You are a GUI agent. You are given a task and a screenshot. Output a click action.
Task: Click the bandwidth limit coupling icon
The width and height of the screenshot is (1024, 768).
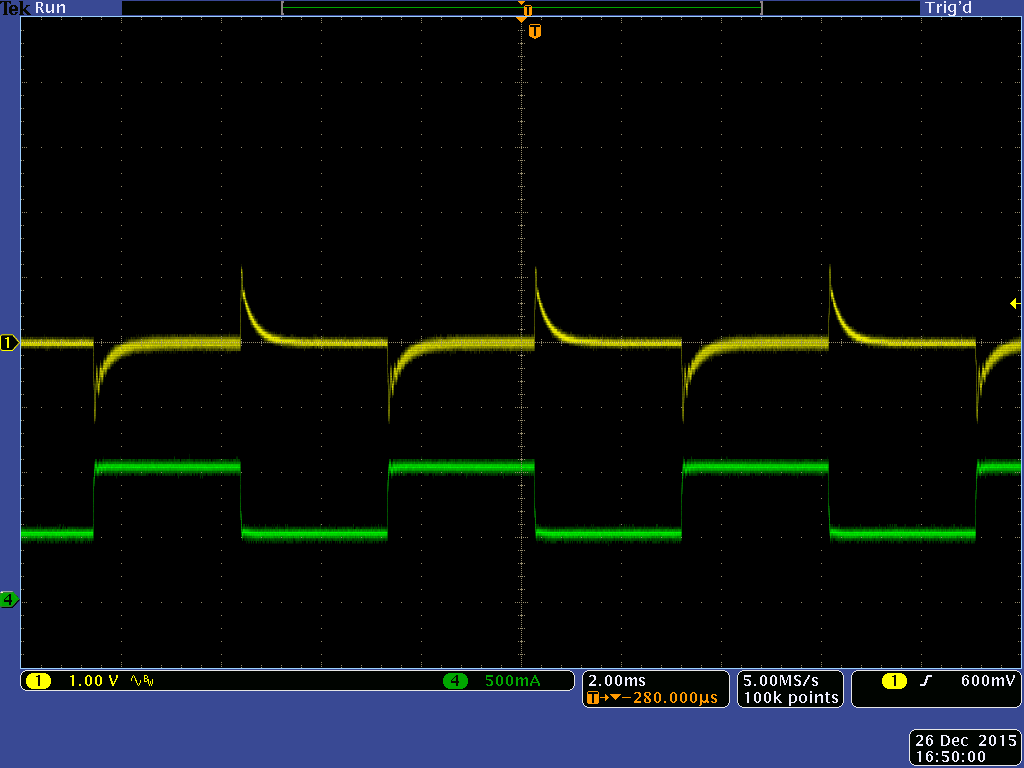142,681
